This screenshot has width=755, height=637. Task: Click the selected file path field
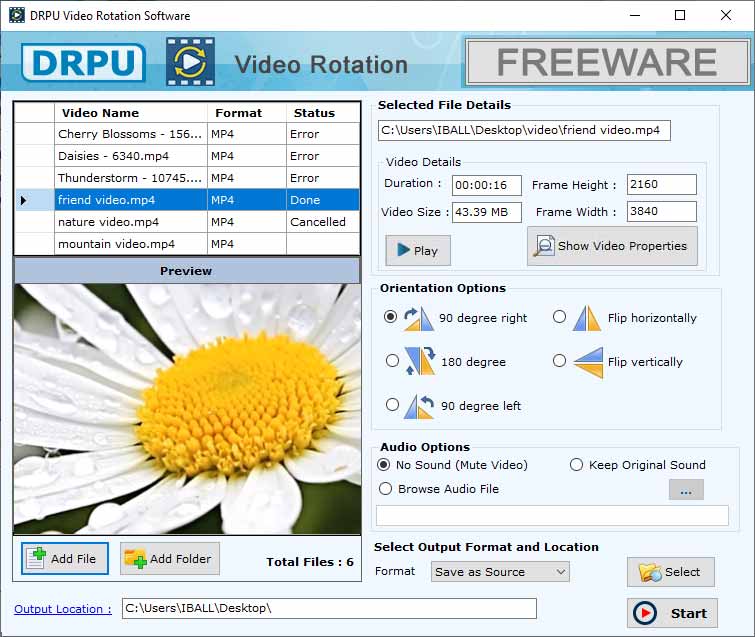524,130
